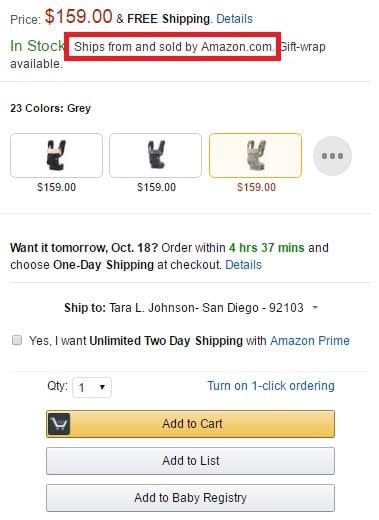This screenshot has height=520, width=379.
Task: Choose the Grey carrier color thumbnail
Action: 255,155
